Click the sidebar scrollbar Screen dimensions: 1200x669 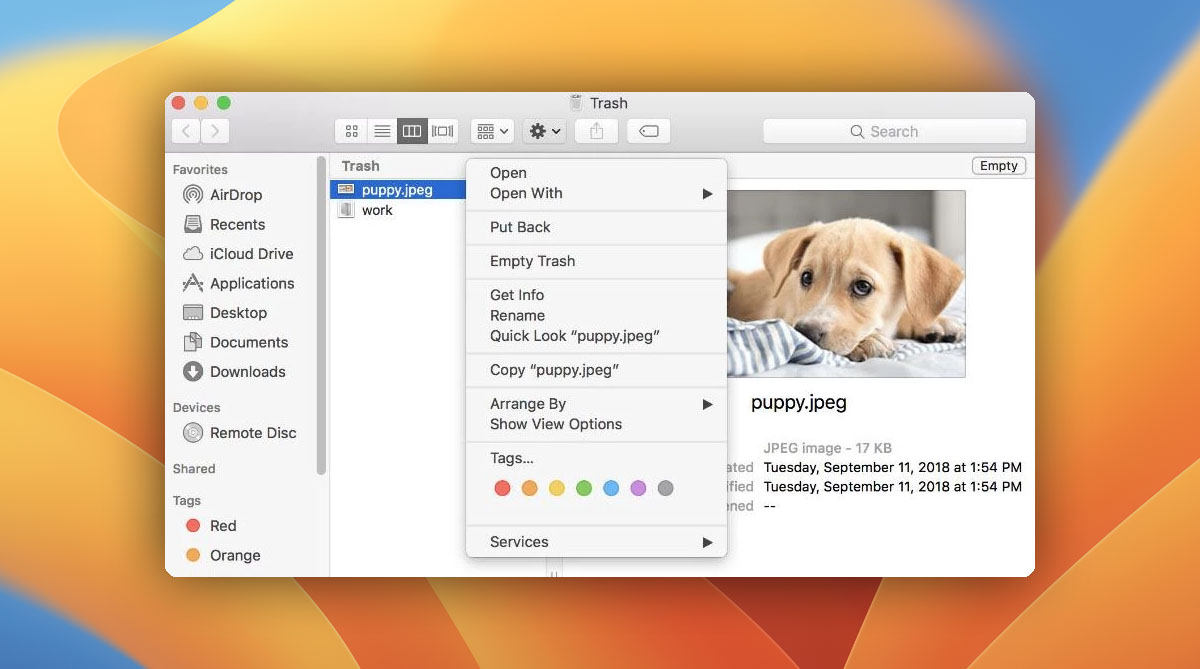point(321,315)
